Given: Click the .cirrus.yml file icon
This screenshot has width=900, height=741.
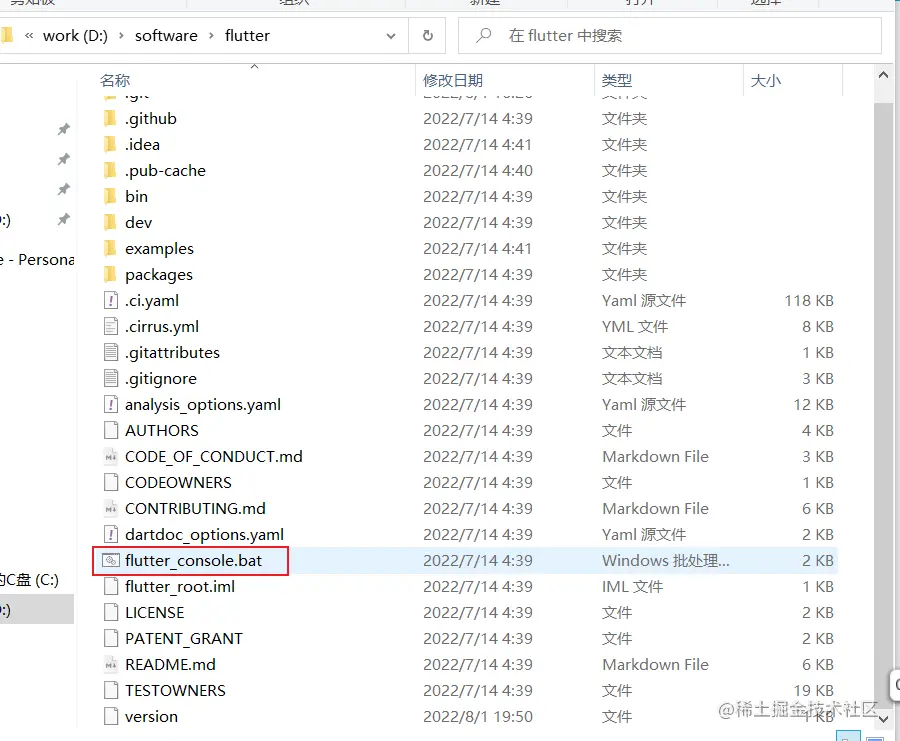Looking at the screenshot, I should tap(111, 326).
